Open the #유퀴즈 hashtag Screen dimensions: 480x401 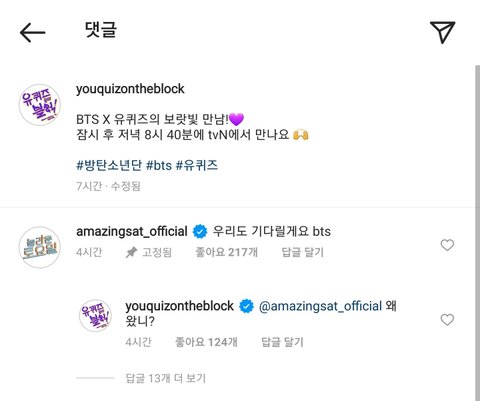197,165
